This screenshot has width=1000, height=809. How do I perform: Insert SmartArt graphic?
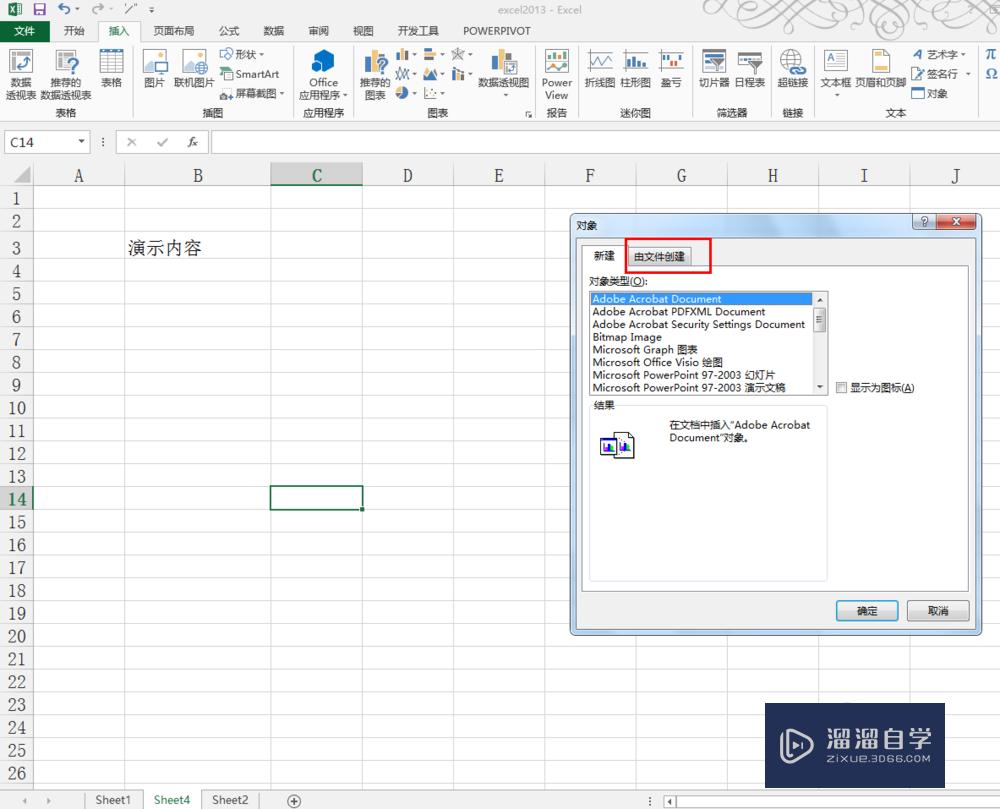[x=249, y=74]
